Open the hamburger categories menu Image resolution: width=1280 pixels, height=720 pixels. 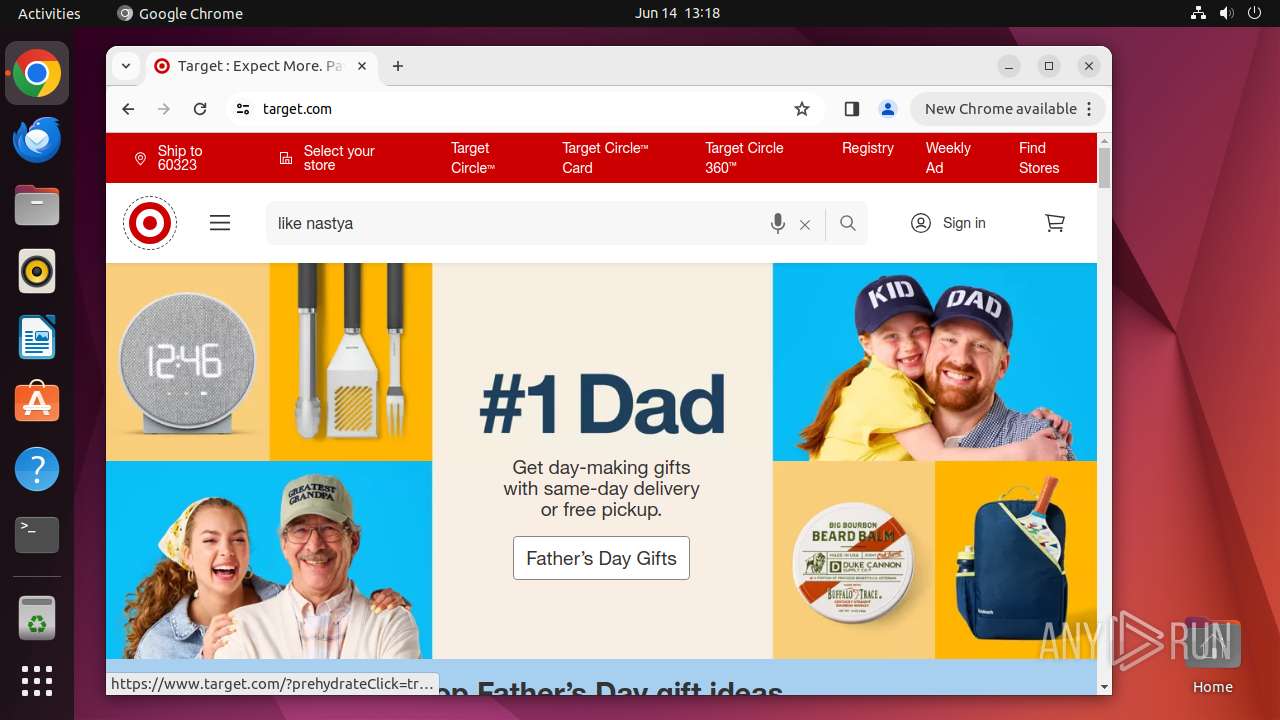(x=220, y=223)
